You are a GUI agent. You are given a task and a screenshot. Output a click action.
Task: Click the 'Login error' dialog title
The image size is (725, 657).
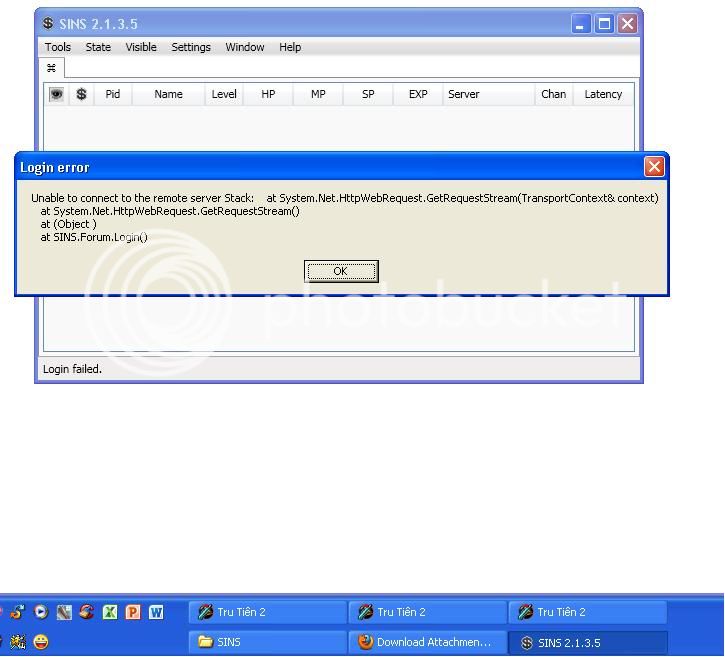tap(55, 168)
